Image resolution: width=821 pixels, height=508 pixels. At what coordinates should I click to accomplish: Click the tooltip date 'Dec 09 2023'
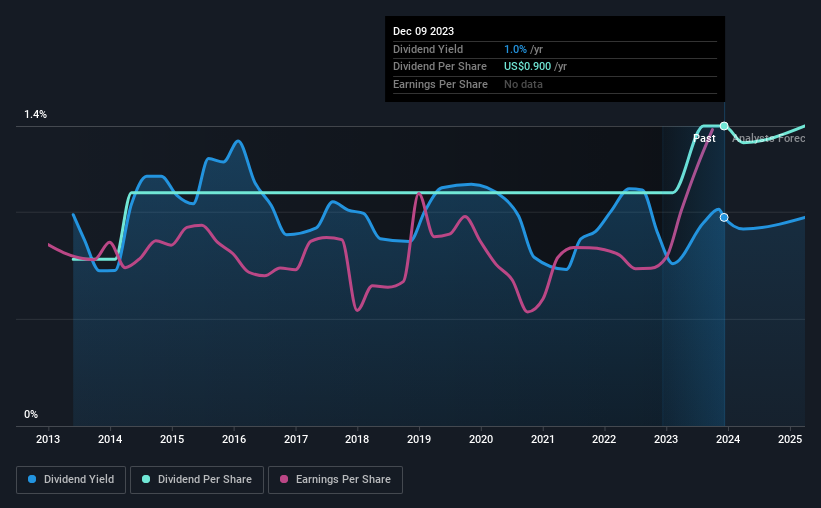(424, 31)
